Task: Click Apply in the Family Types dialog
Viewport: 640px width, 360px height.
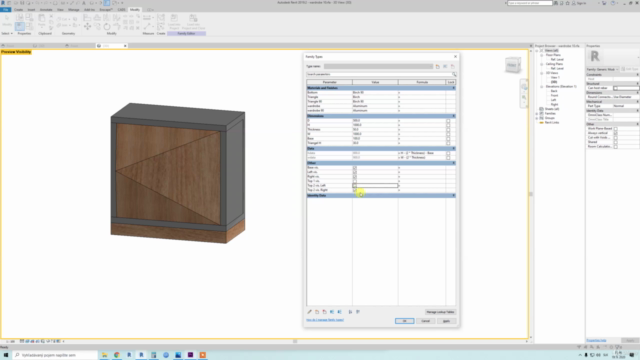Action: [446, 321]
